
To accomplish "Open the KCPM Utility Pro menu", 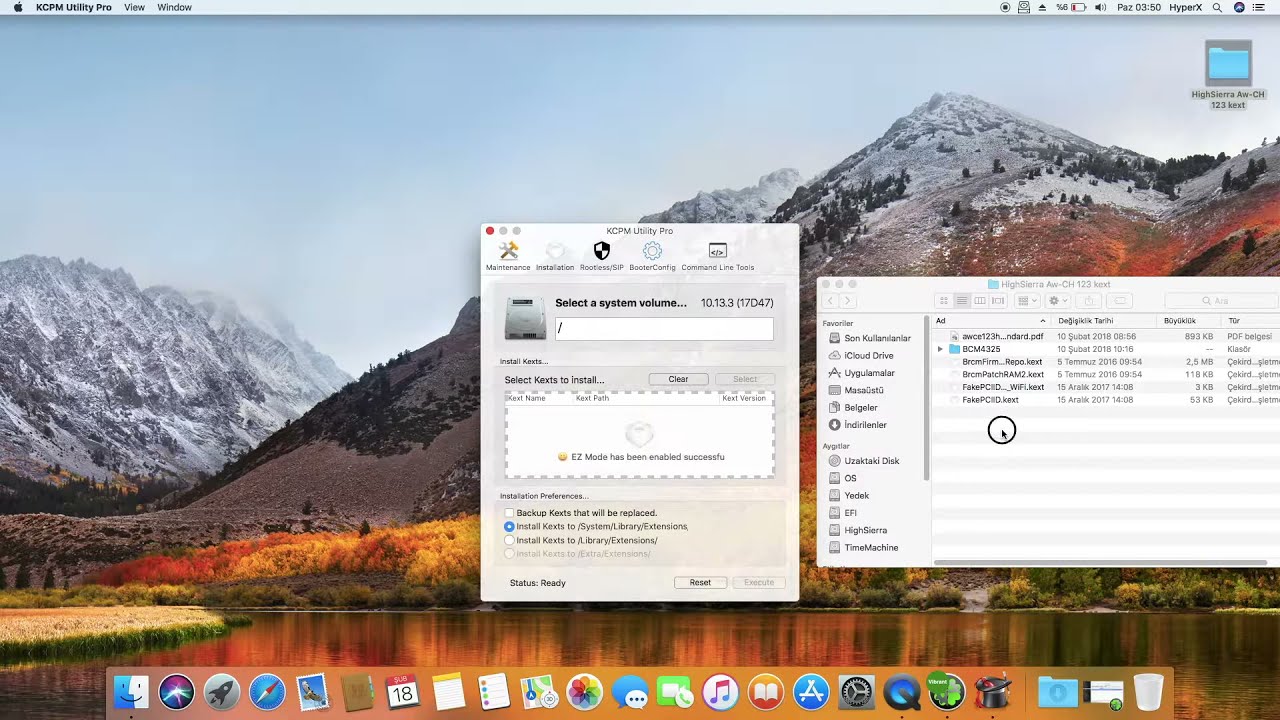I will point(74,7).
